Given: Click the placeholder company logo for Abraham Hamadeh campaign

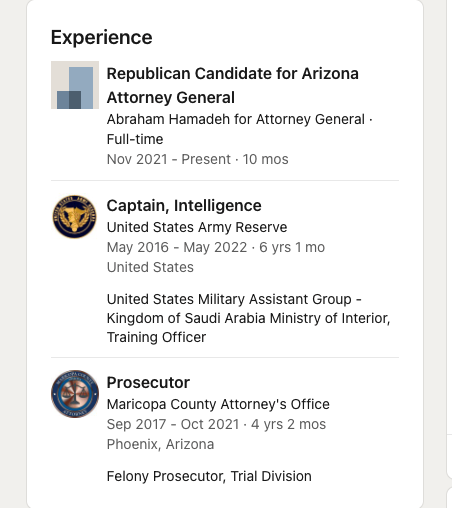Looking at the screenshot, I should tap(75, 85).
